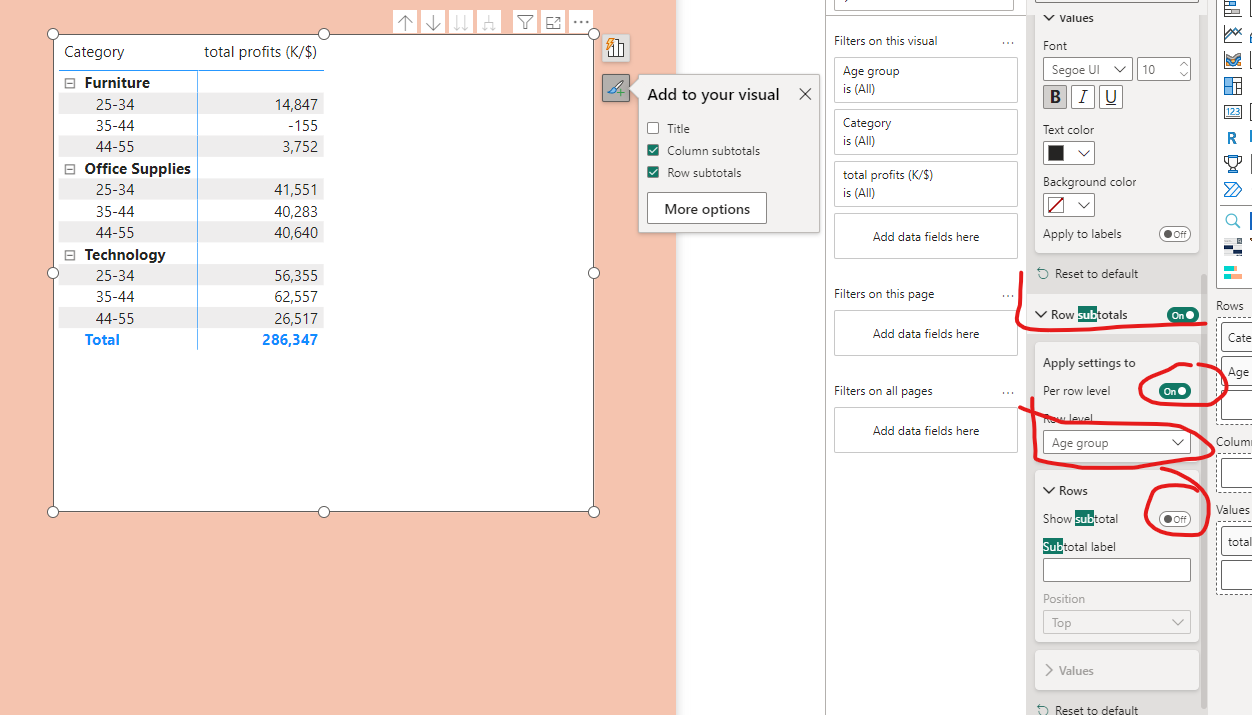Click Reset to default below Apply to labels
Viewport: 1252px width, 715px height.
point(1088,274)
